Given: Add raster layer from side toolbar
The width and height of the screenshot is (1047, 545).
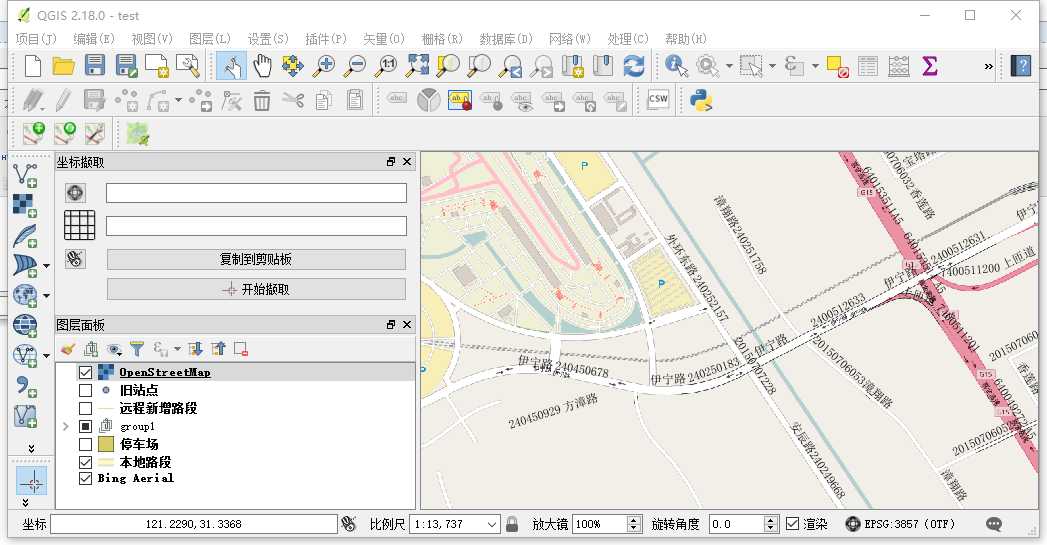Looking at the screenshot, I should tap(25, 205).
